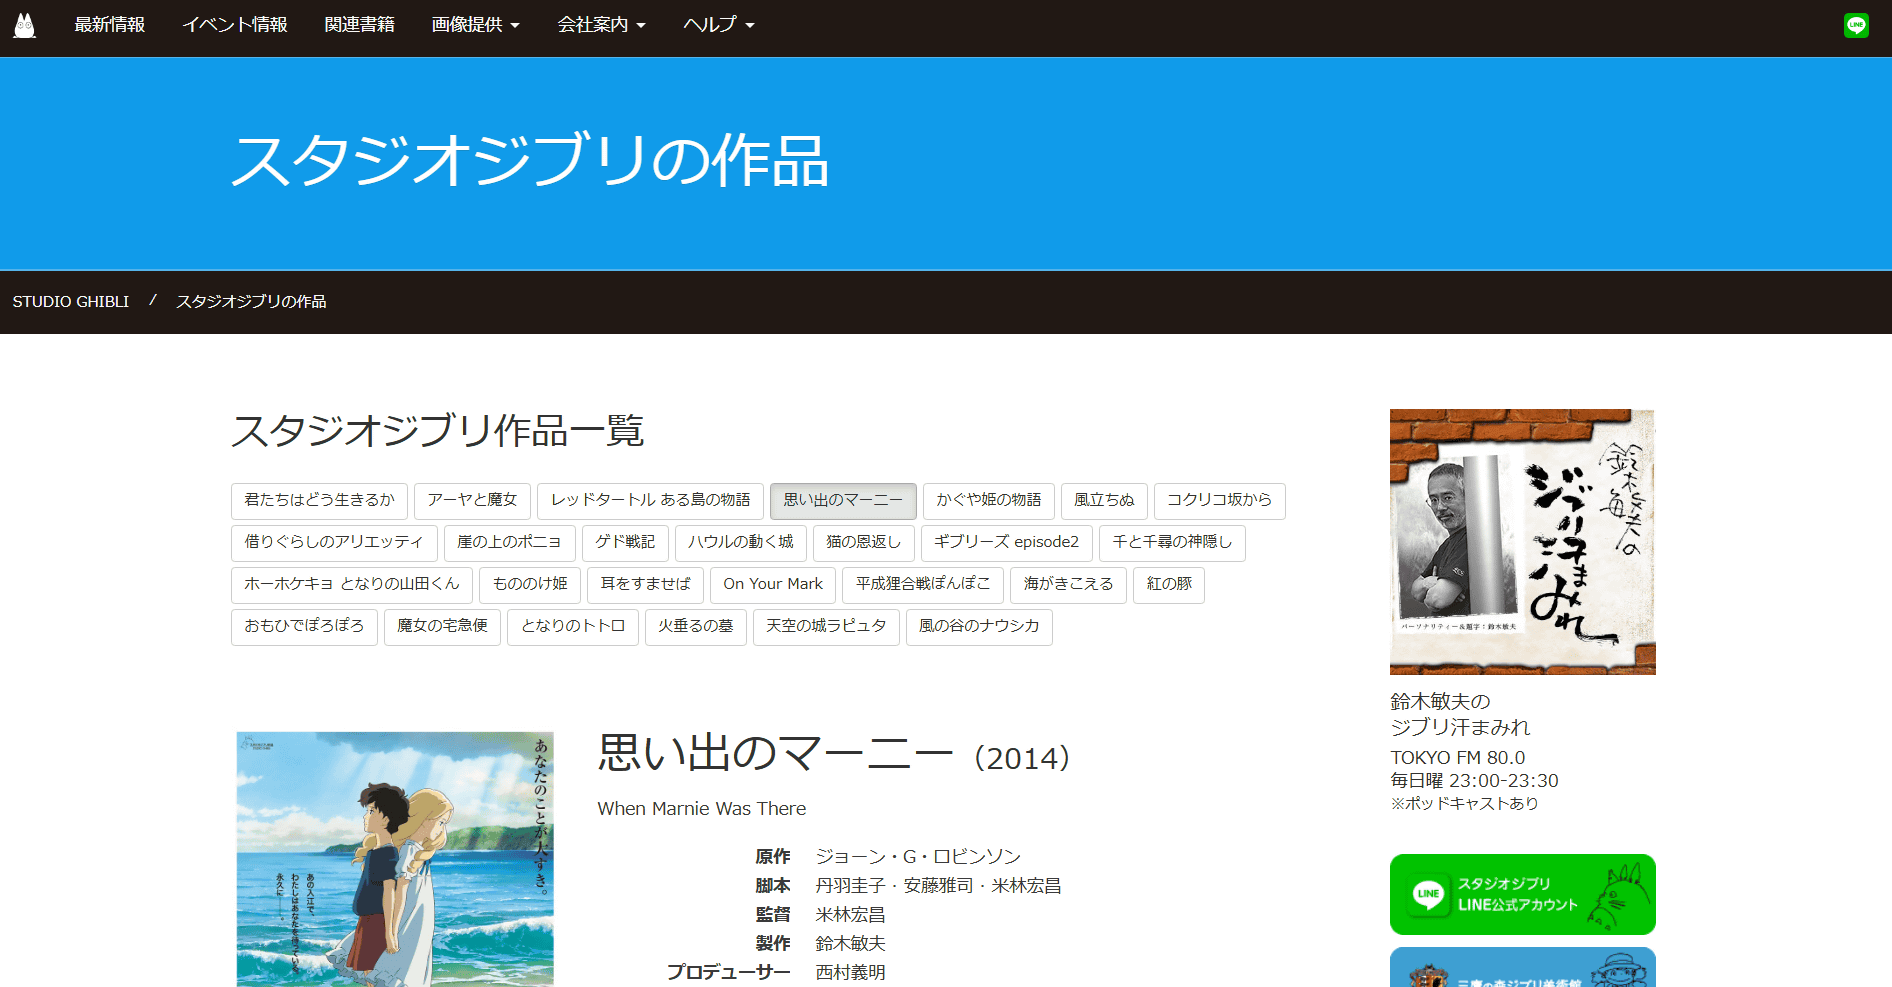Open the green LINE icon in top bar
The width and height of the screenshot is (1892, 987).
[1856, 26]
